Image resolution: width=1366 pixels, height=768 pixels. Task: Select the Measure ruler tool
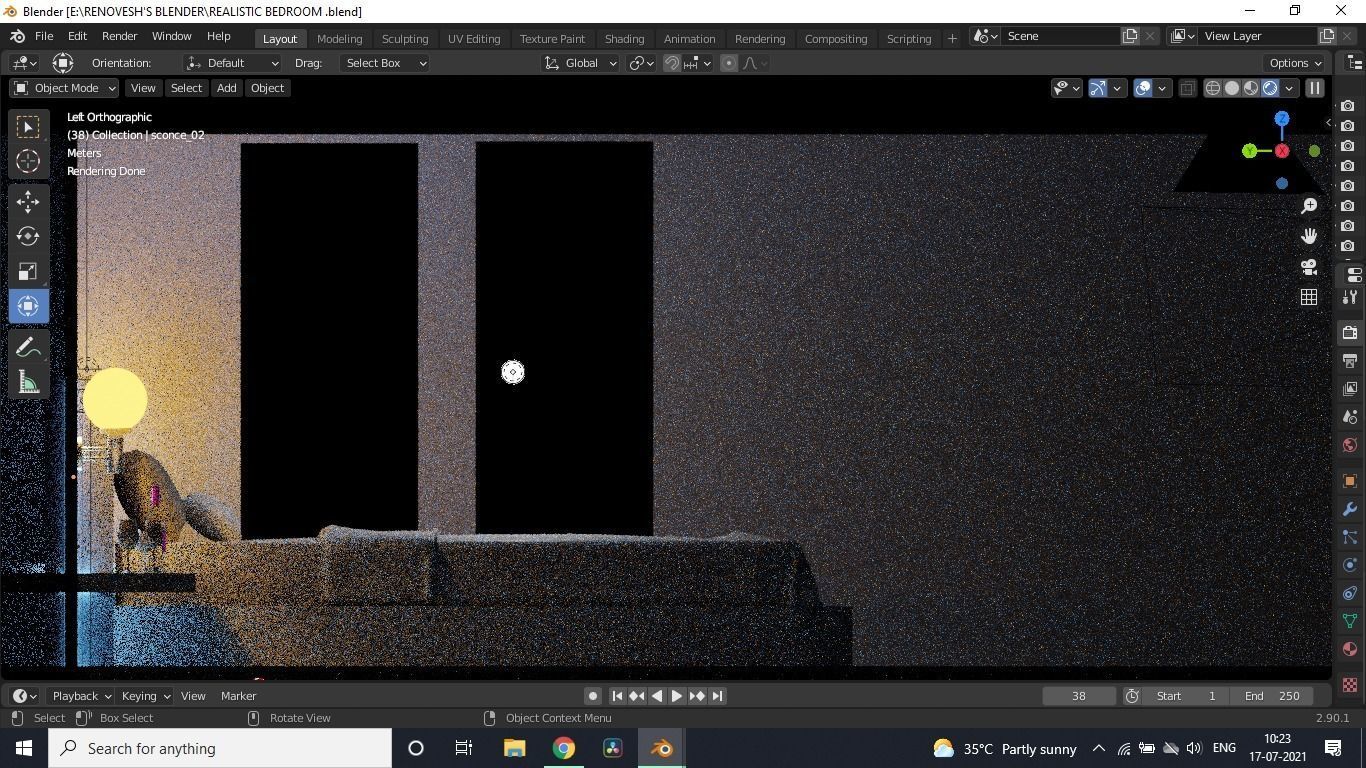[28, 383]
